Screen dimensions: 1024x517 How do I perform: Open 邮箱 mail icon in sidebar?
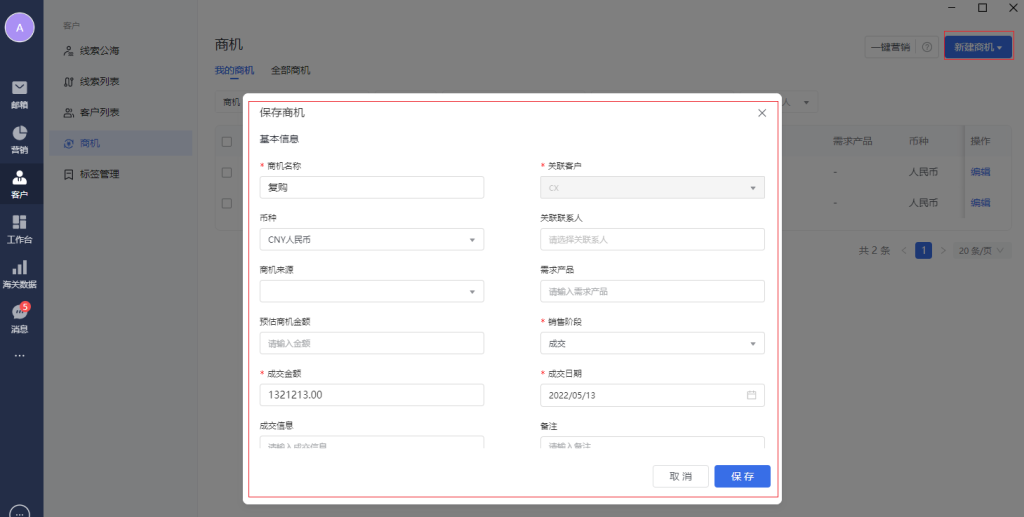click(19, 91)
